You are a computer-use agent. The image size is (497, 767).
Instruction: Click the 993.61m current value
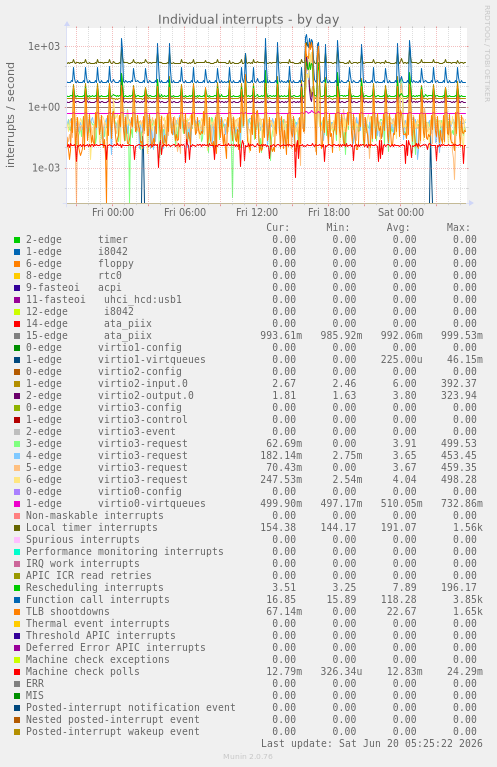pos(281,336)
